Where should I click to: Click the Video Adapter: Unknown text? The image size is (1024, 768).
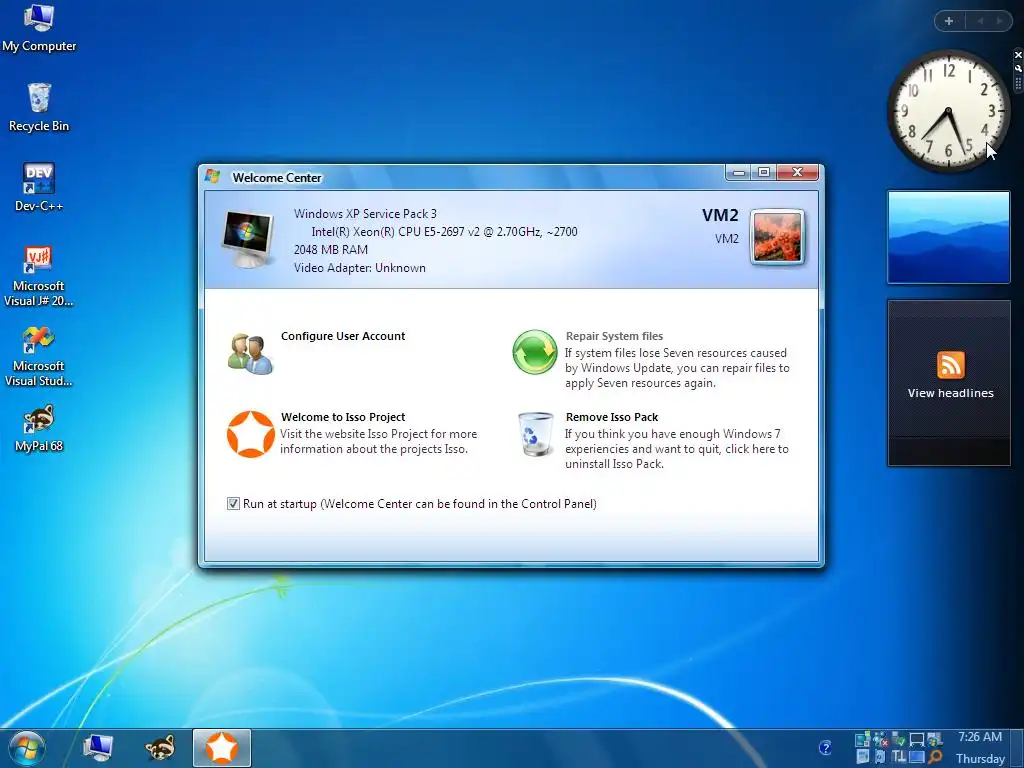(x=359, y=268)
